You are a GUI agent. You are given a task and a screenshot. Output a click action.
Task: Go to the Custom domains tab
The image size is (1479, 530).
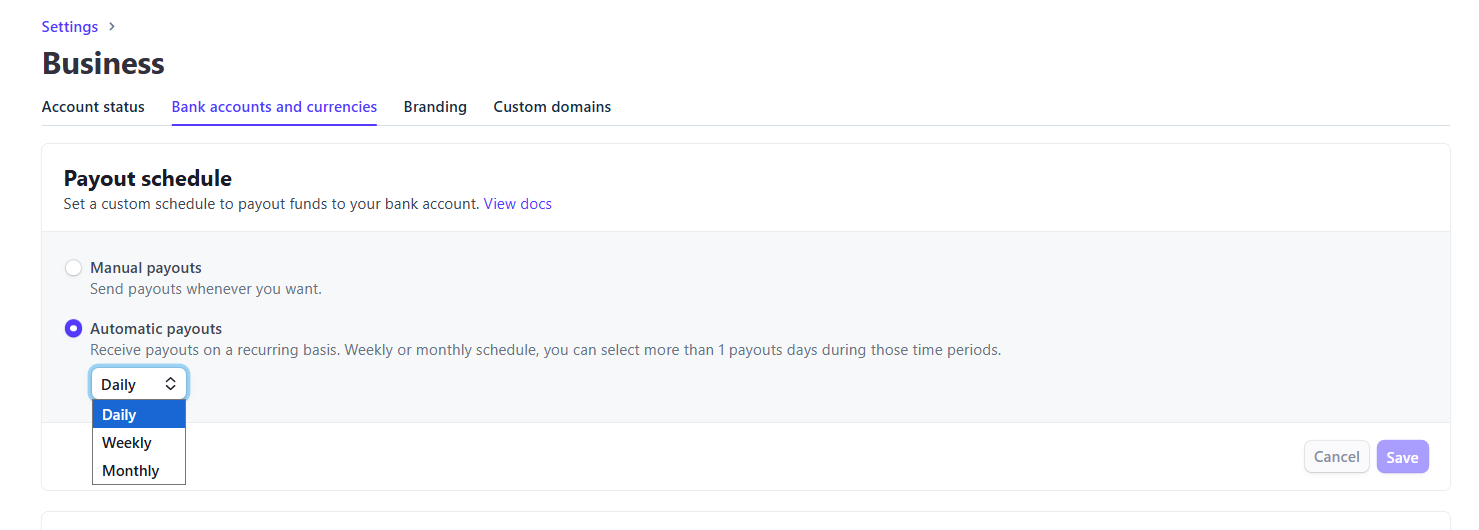tap(552, 107)
